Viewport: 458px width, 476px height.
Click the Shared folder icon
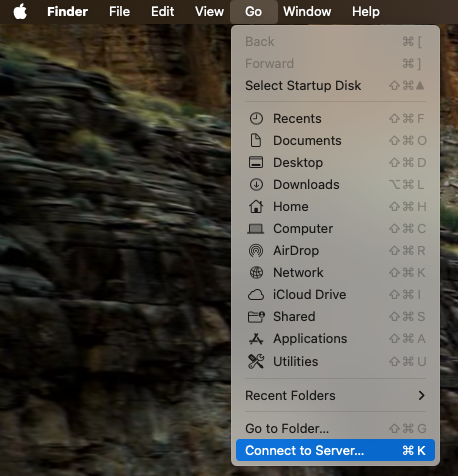click(256, 317)
